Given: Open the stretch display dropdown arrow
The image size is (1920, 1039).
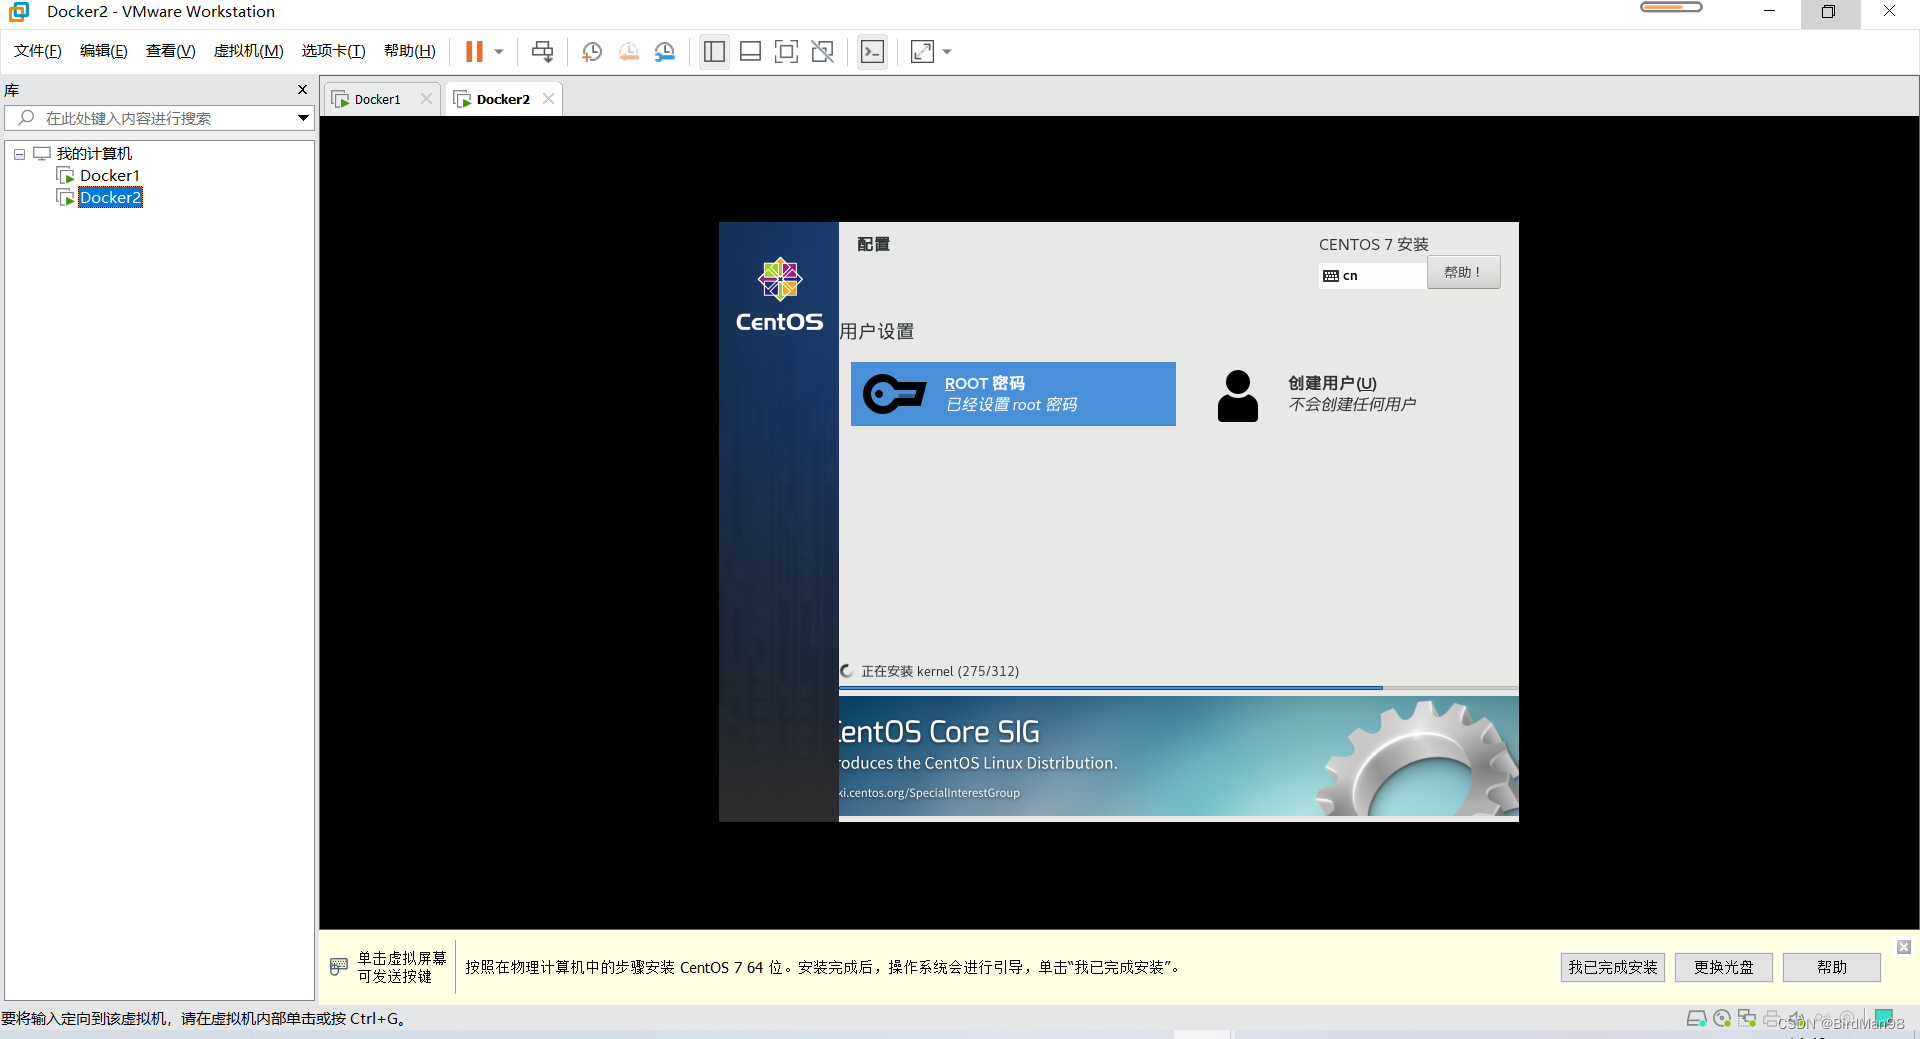Looking at the screenshot, I should (947, 52).
